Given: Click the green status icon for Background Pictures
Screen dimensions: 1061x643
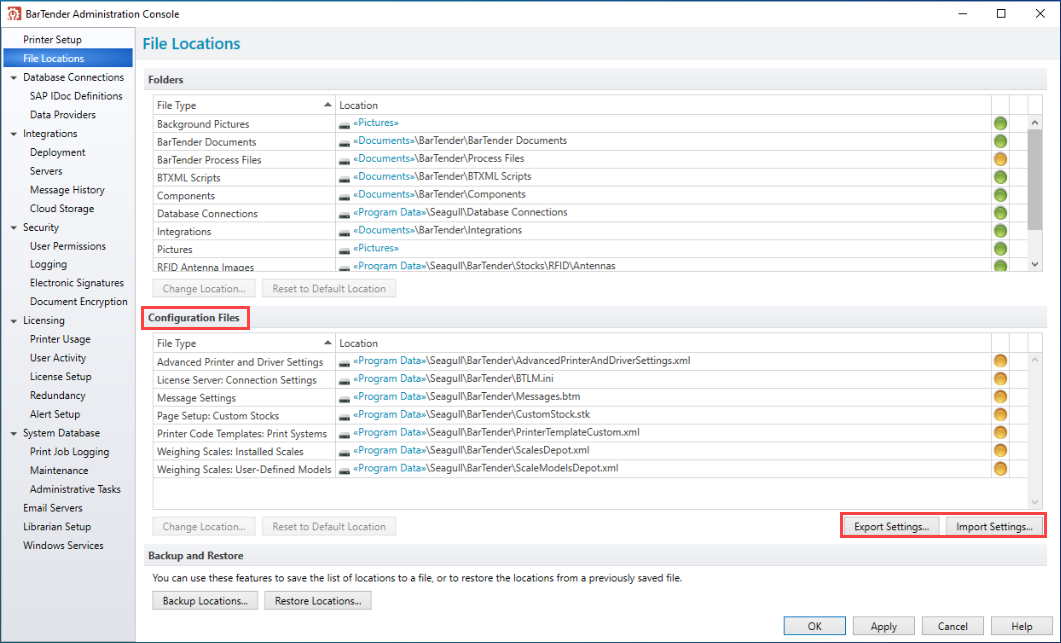Looking at the screenshot, I should [x=1000, y=124].
